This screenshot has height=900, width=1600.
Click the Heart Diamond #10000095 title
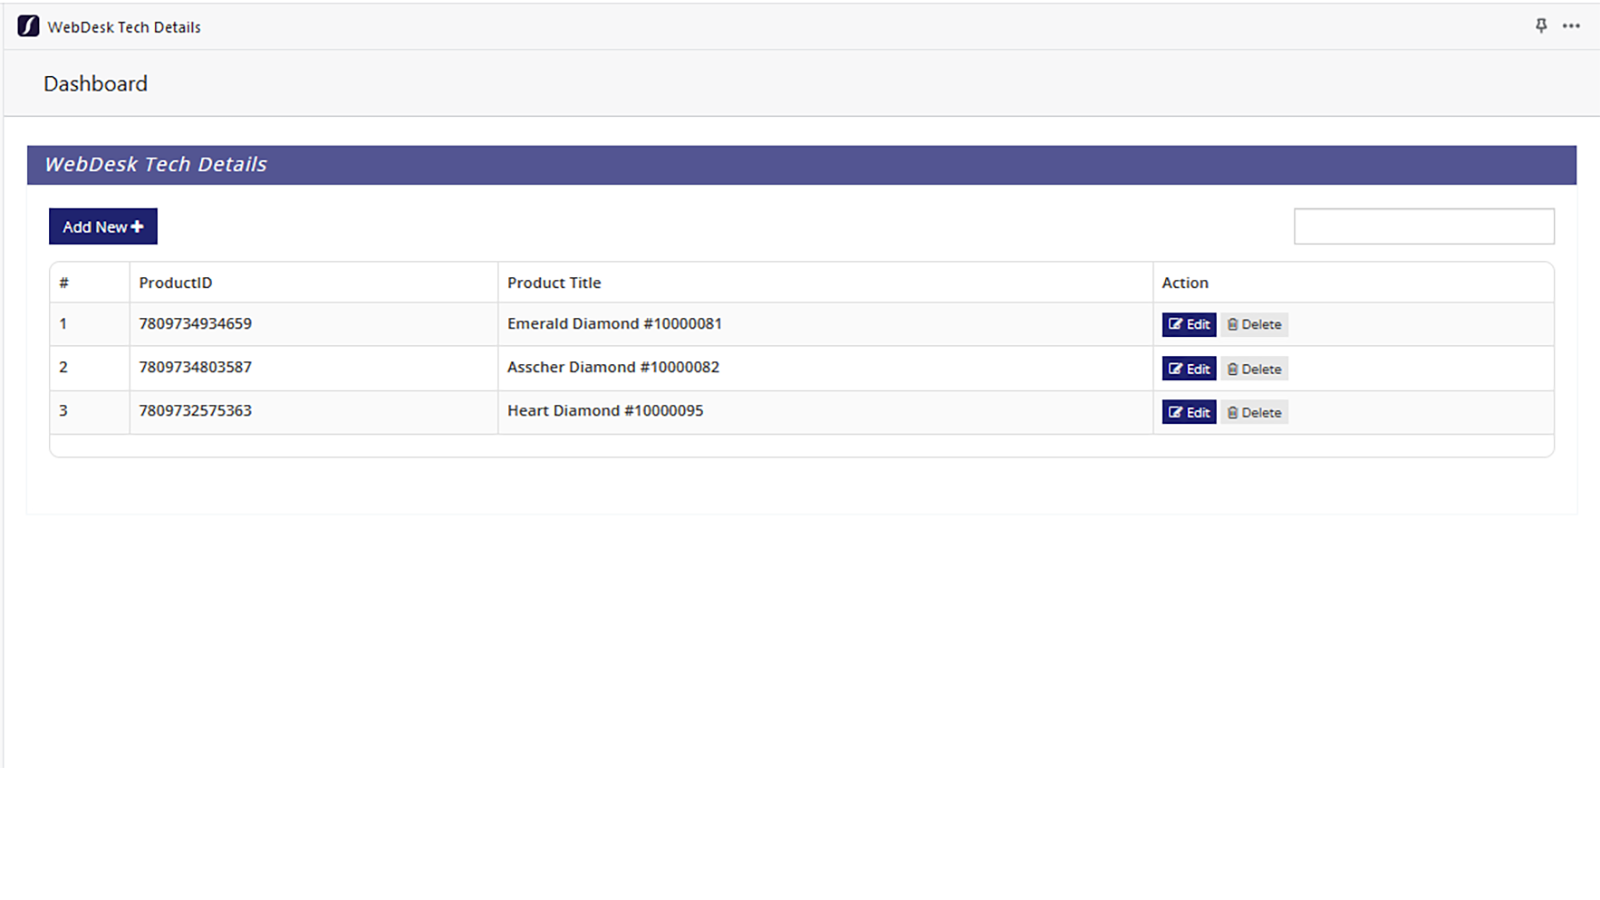(605, 411)
